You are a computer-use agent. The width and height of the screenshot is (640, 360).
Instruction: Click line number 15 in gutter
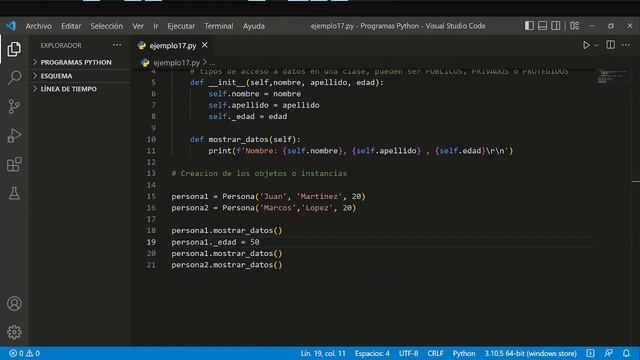151,196
